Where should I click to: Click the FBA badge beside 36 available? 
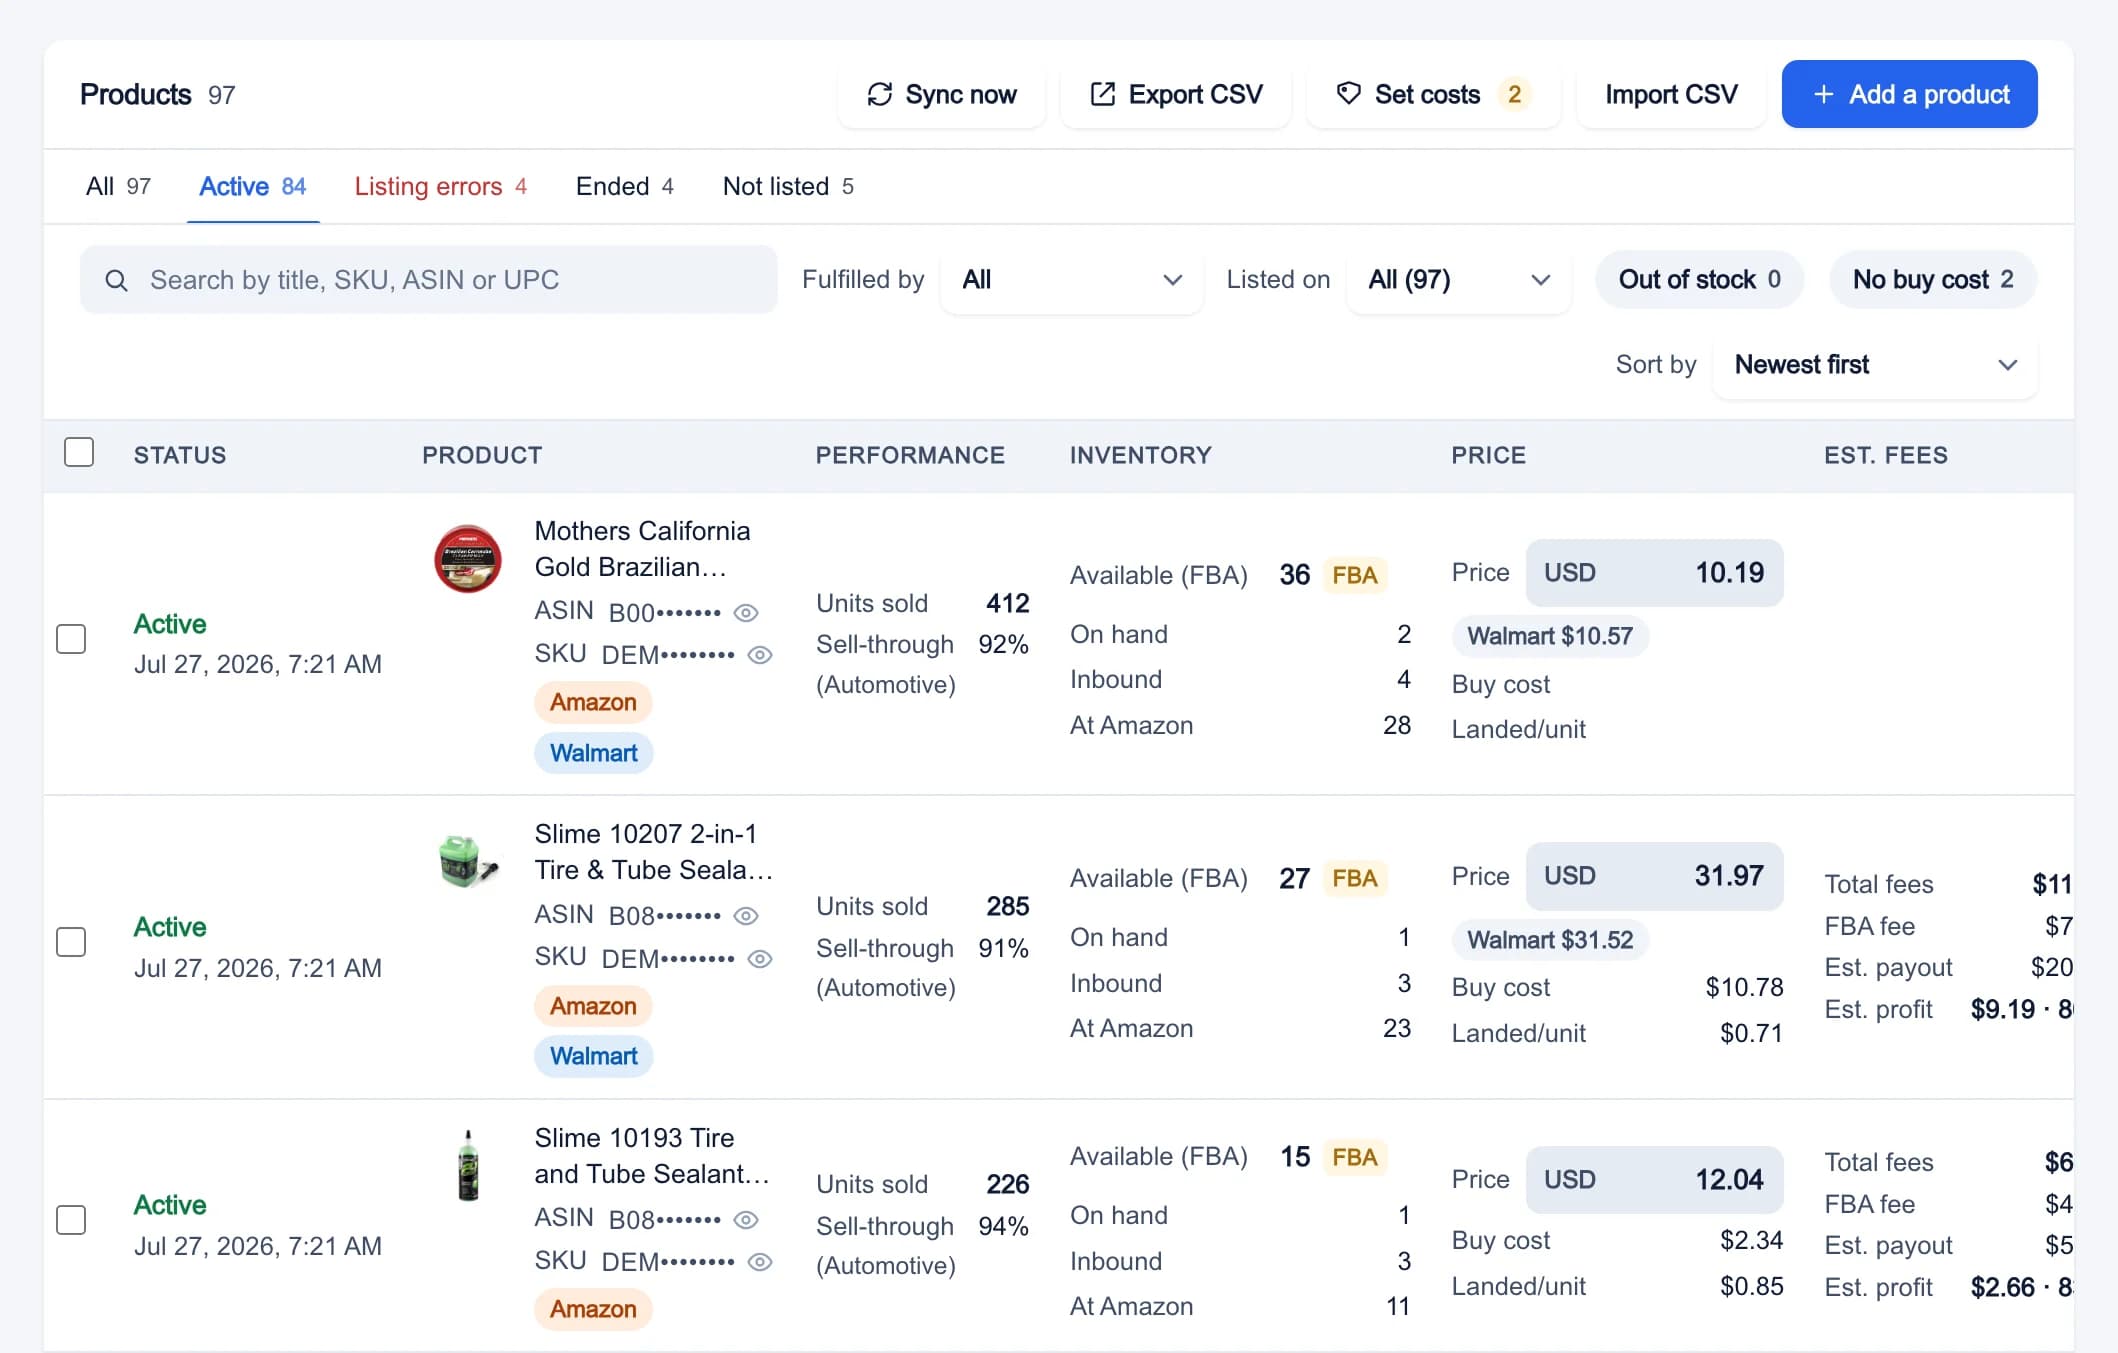(x=1355, y=575)
